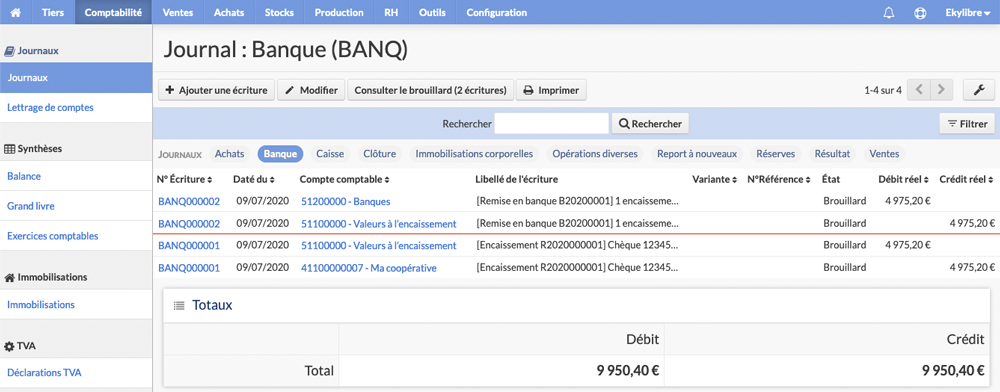Open Déclarations TVA
This screenshot has width=1000, height=392.
point(76,373)
